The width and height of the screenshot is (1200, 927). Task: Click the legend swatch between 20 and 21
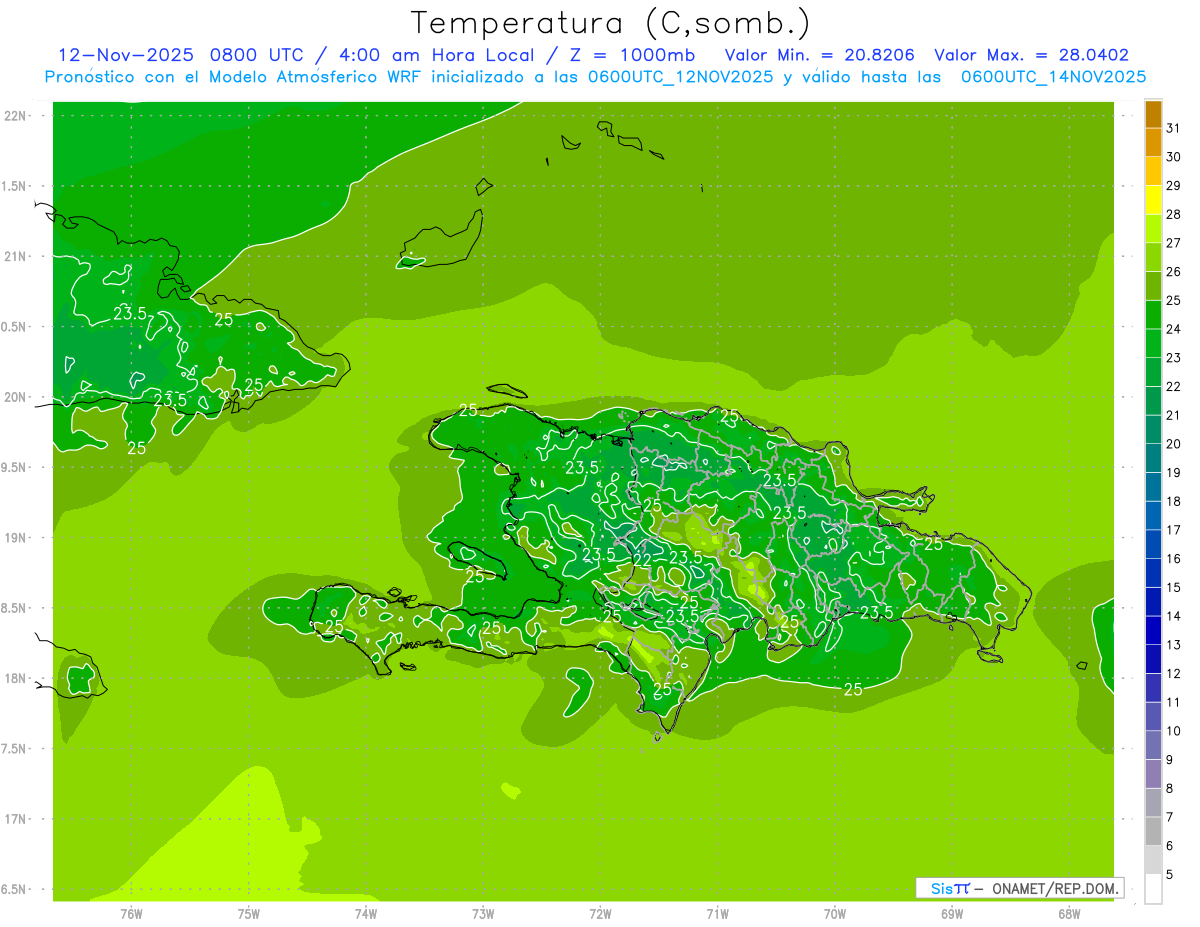(1153, 430)
